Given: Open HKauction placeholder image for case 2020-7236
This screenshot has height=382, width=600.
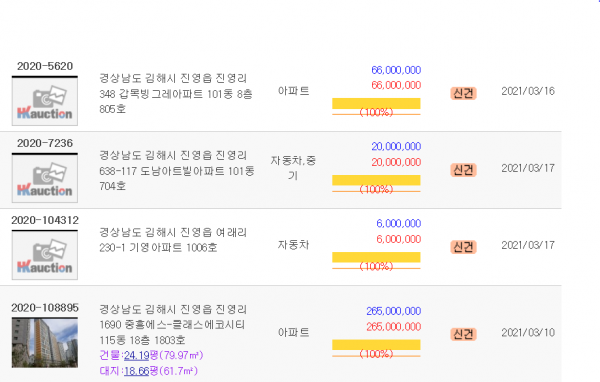Looking at the screenshot, I should click(x=45, y=178).
